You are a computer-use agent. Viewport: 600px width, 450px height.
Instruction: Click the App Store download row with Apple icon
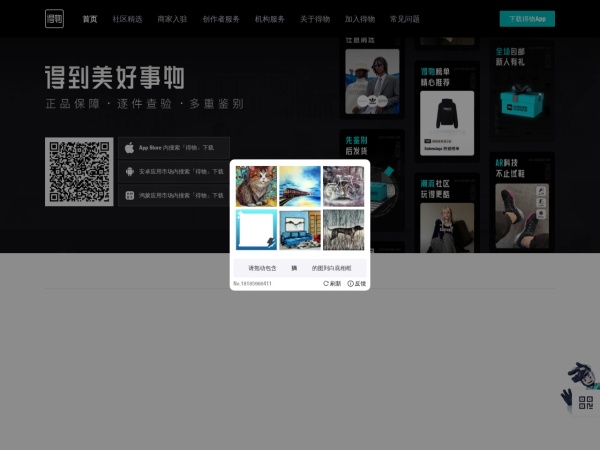point(174,148)
